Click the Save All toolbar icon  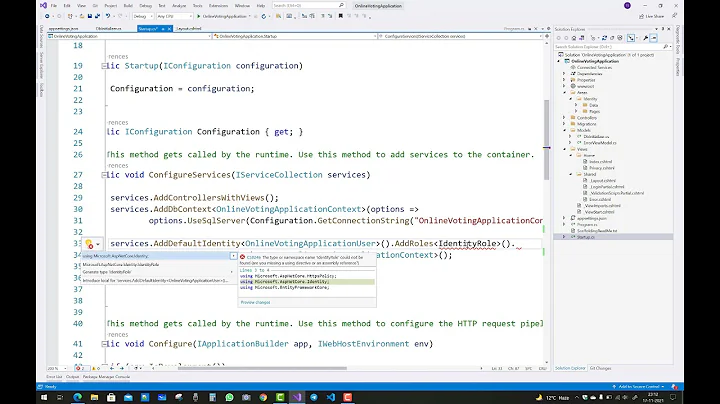[97, 16]
